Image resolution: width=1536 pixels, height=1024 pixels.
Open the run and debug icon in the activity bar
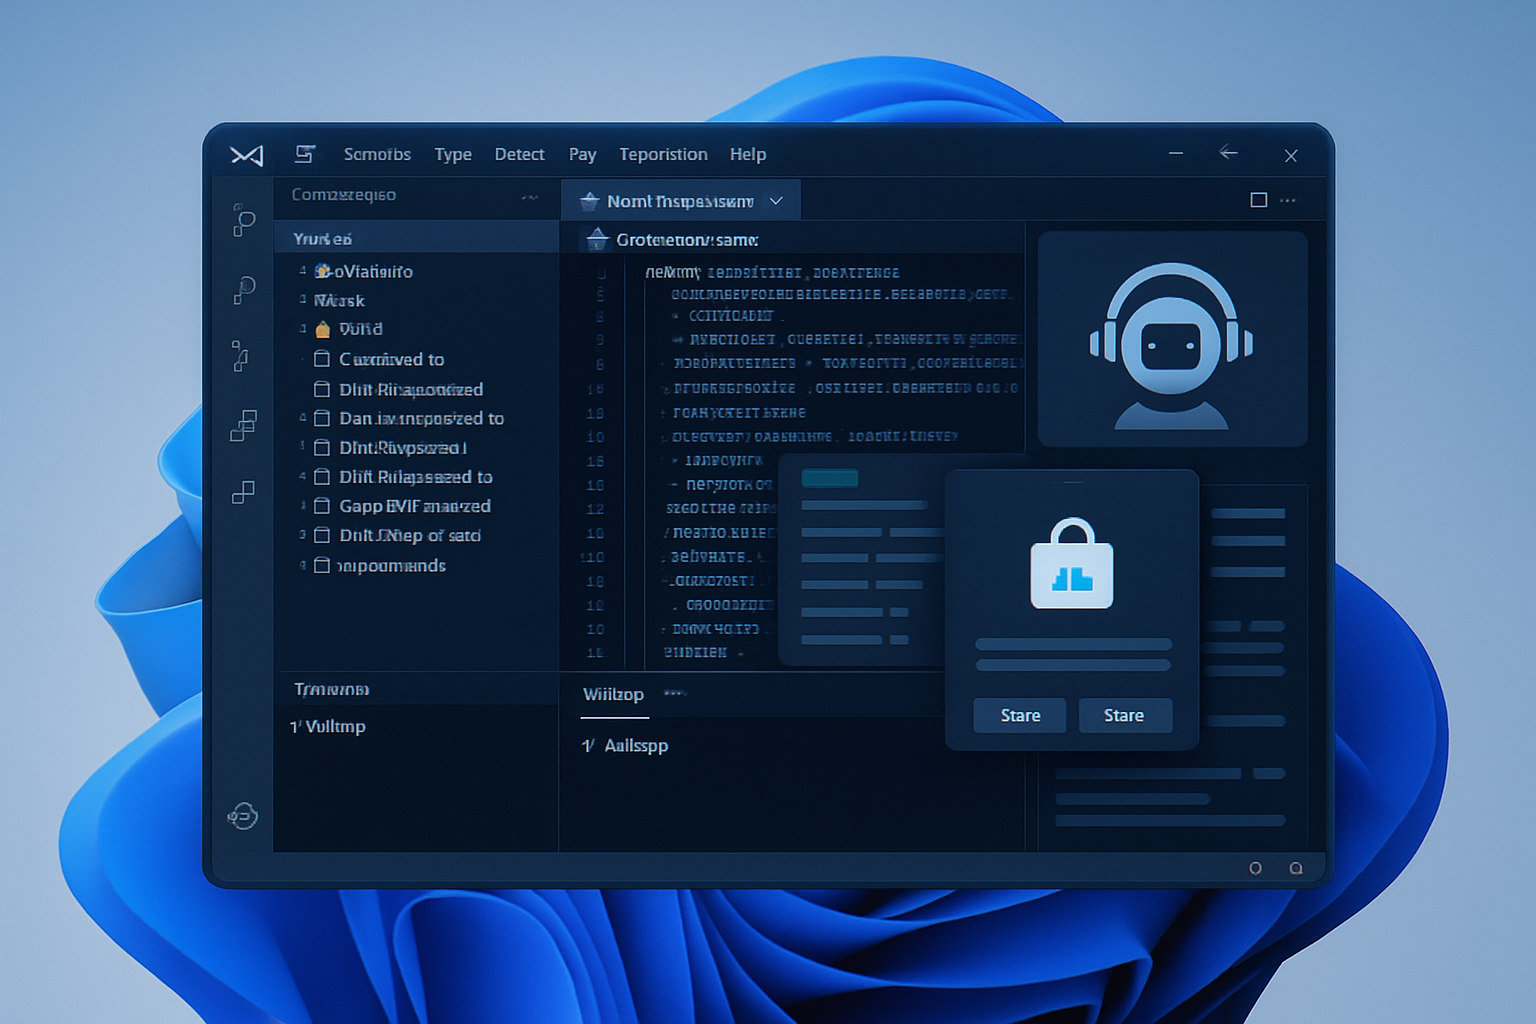(241, 356)
